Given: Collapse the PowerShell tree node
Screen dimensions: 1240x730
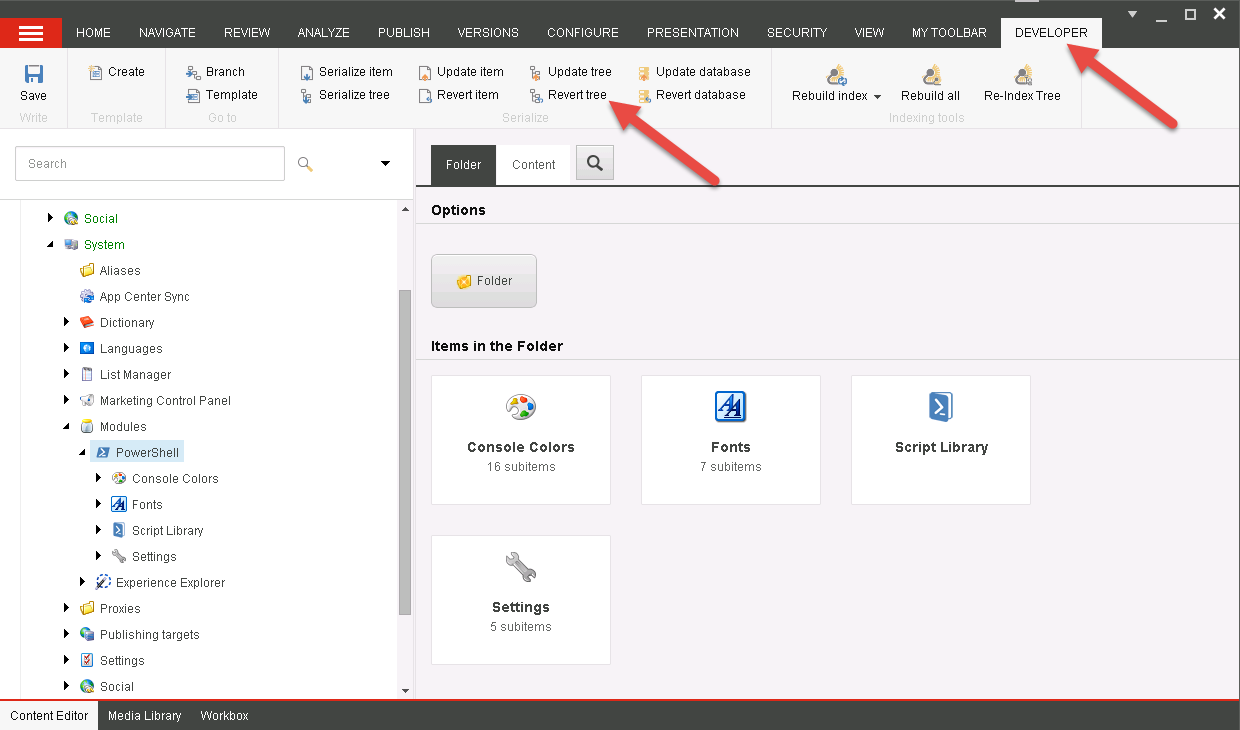Looking at the screenshot, I should point(83,453).
